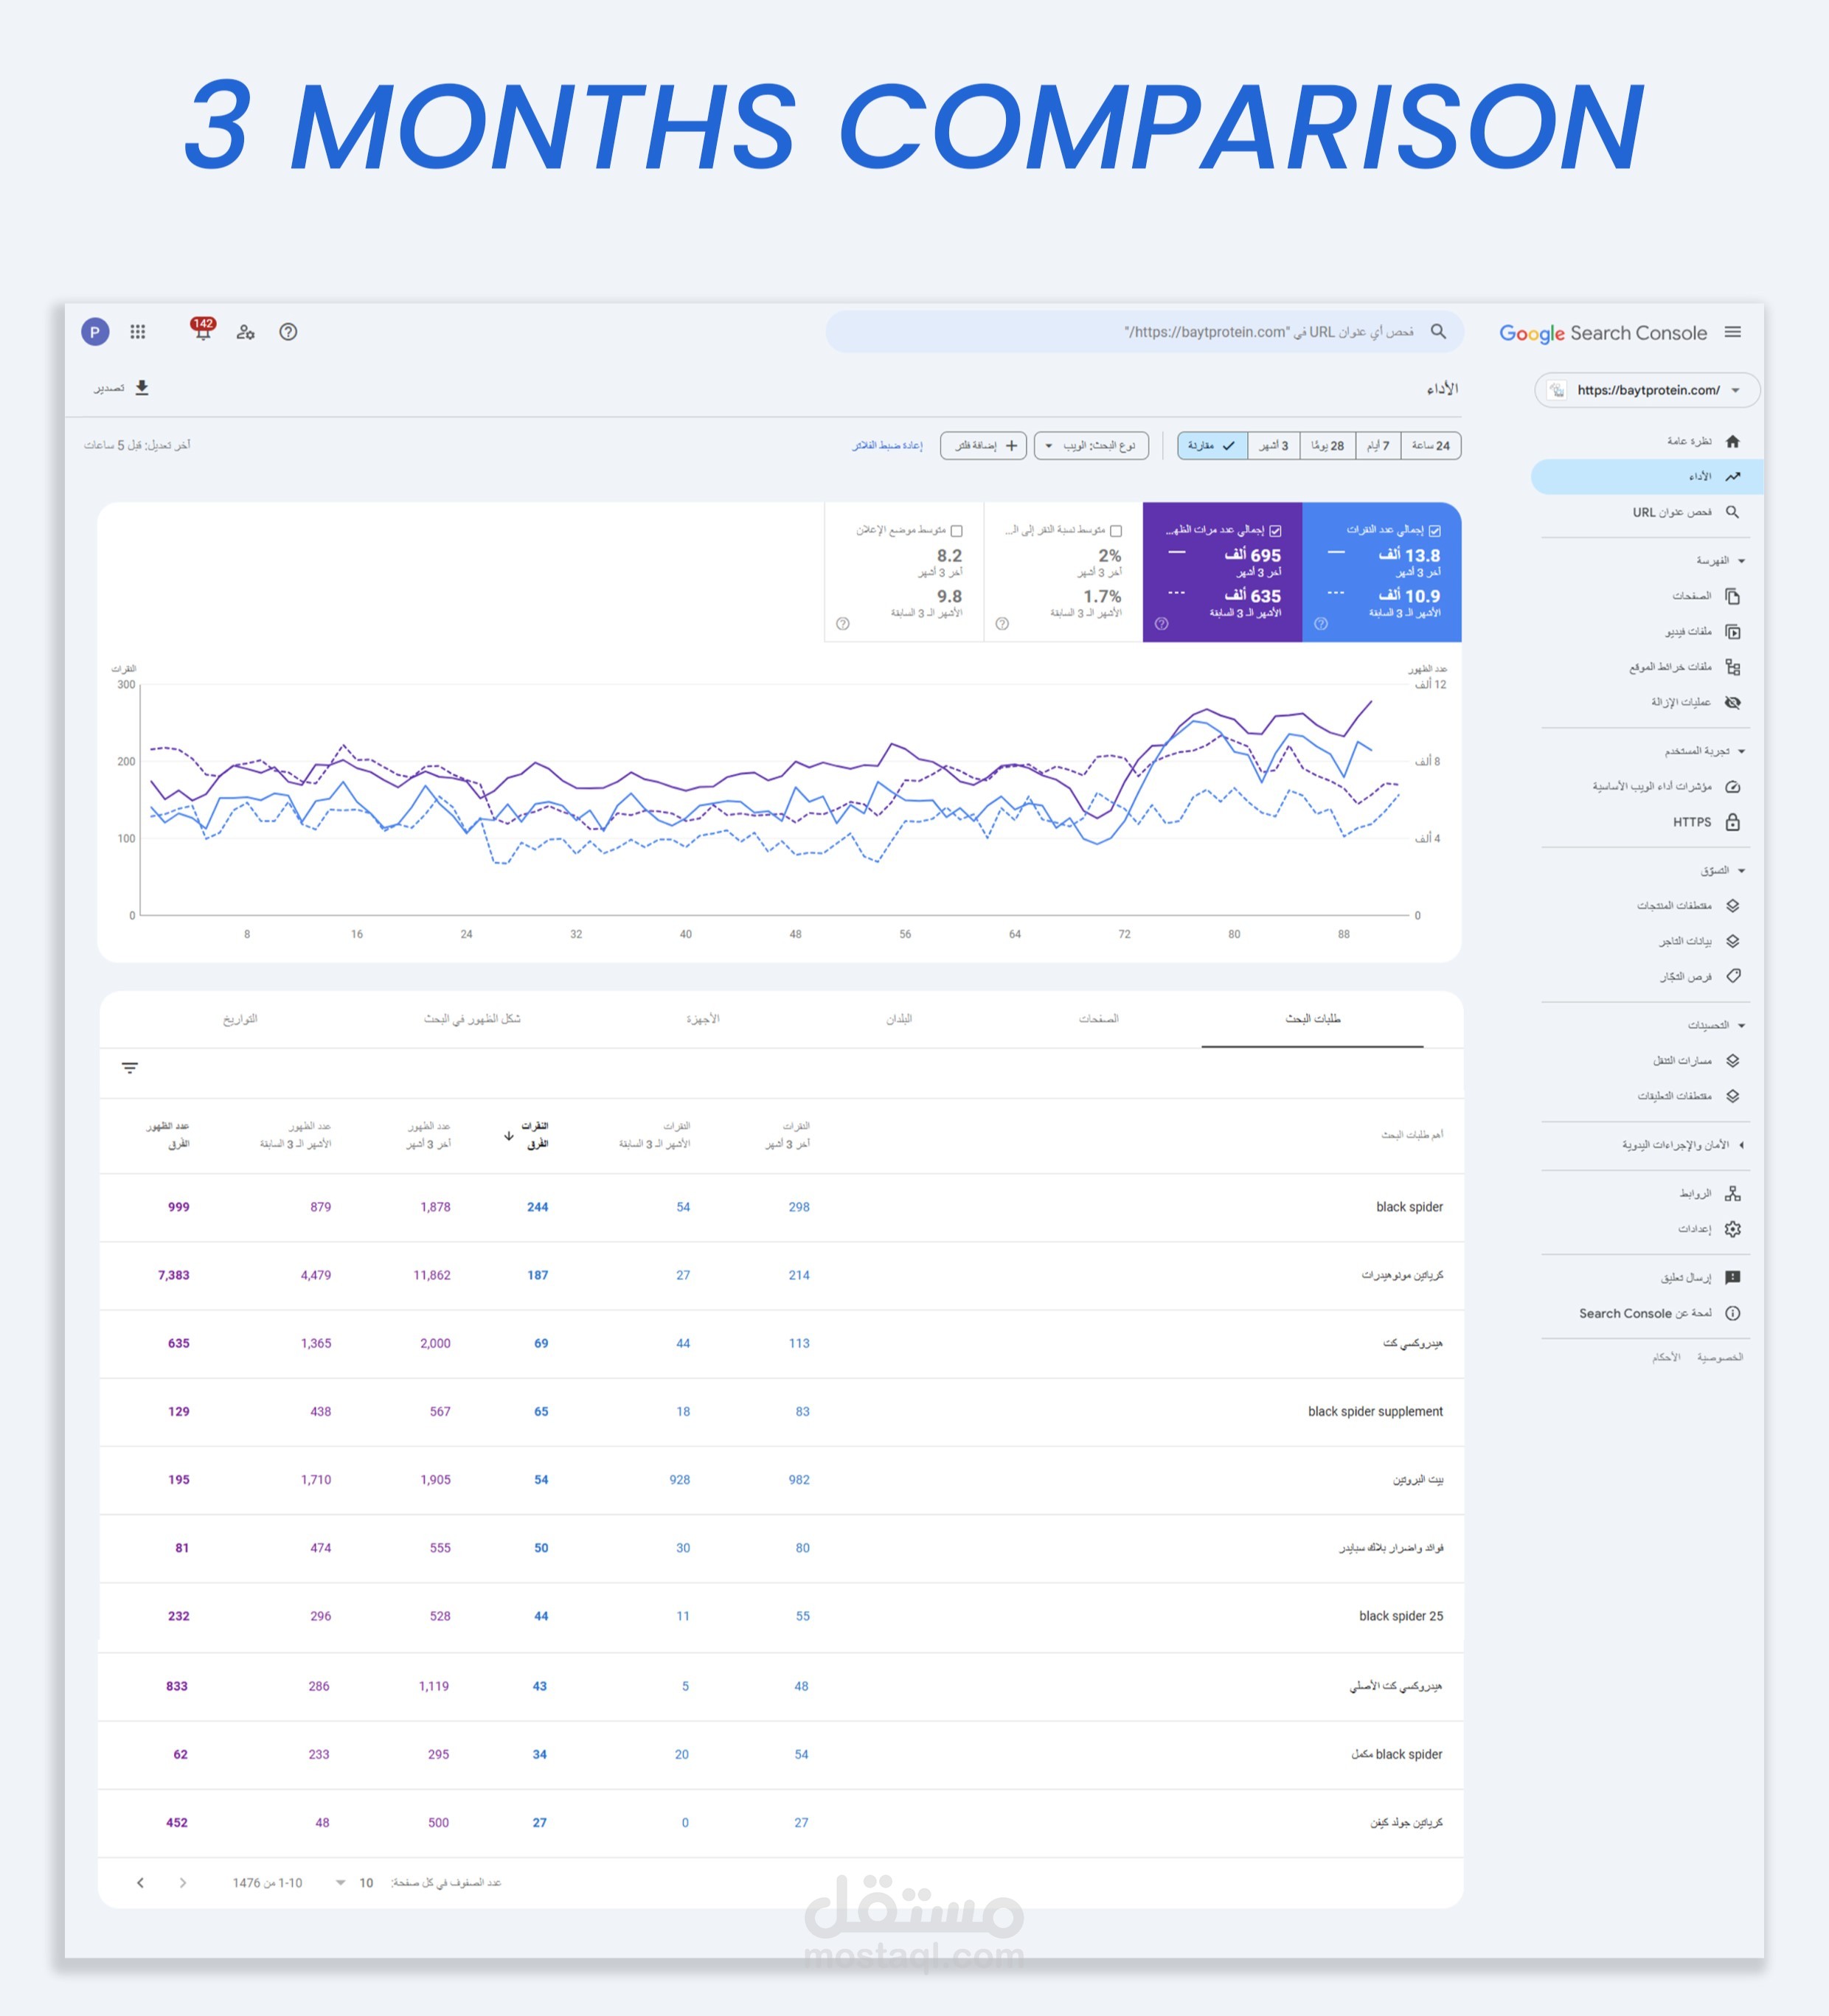Enable the average CTR checkbox
Viewport: 1829px width, 2016px height.
point(1116,531)
